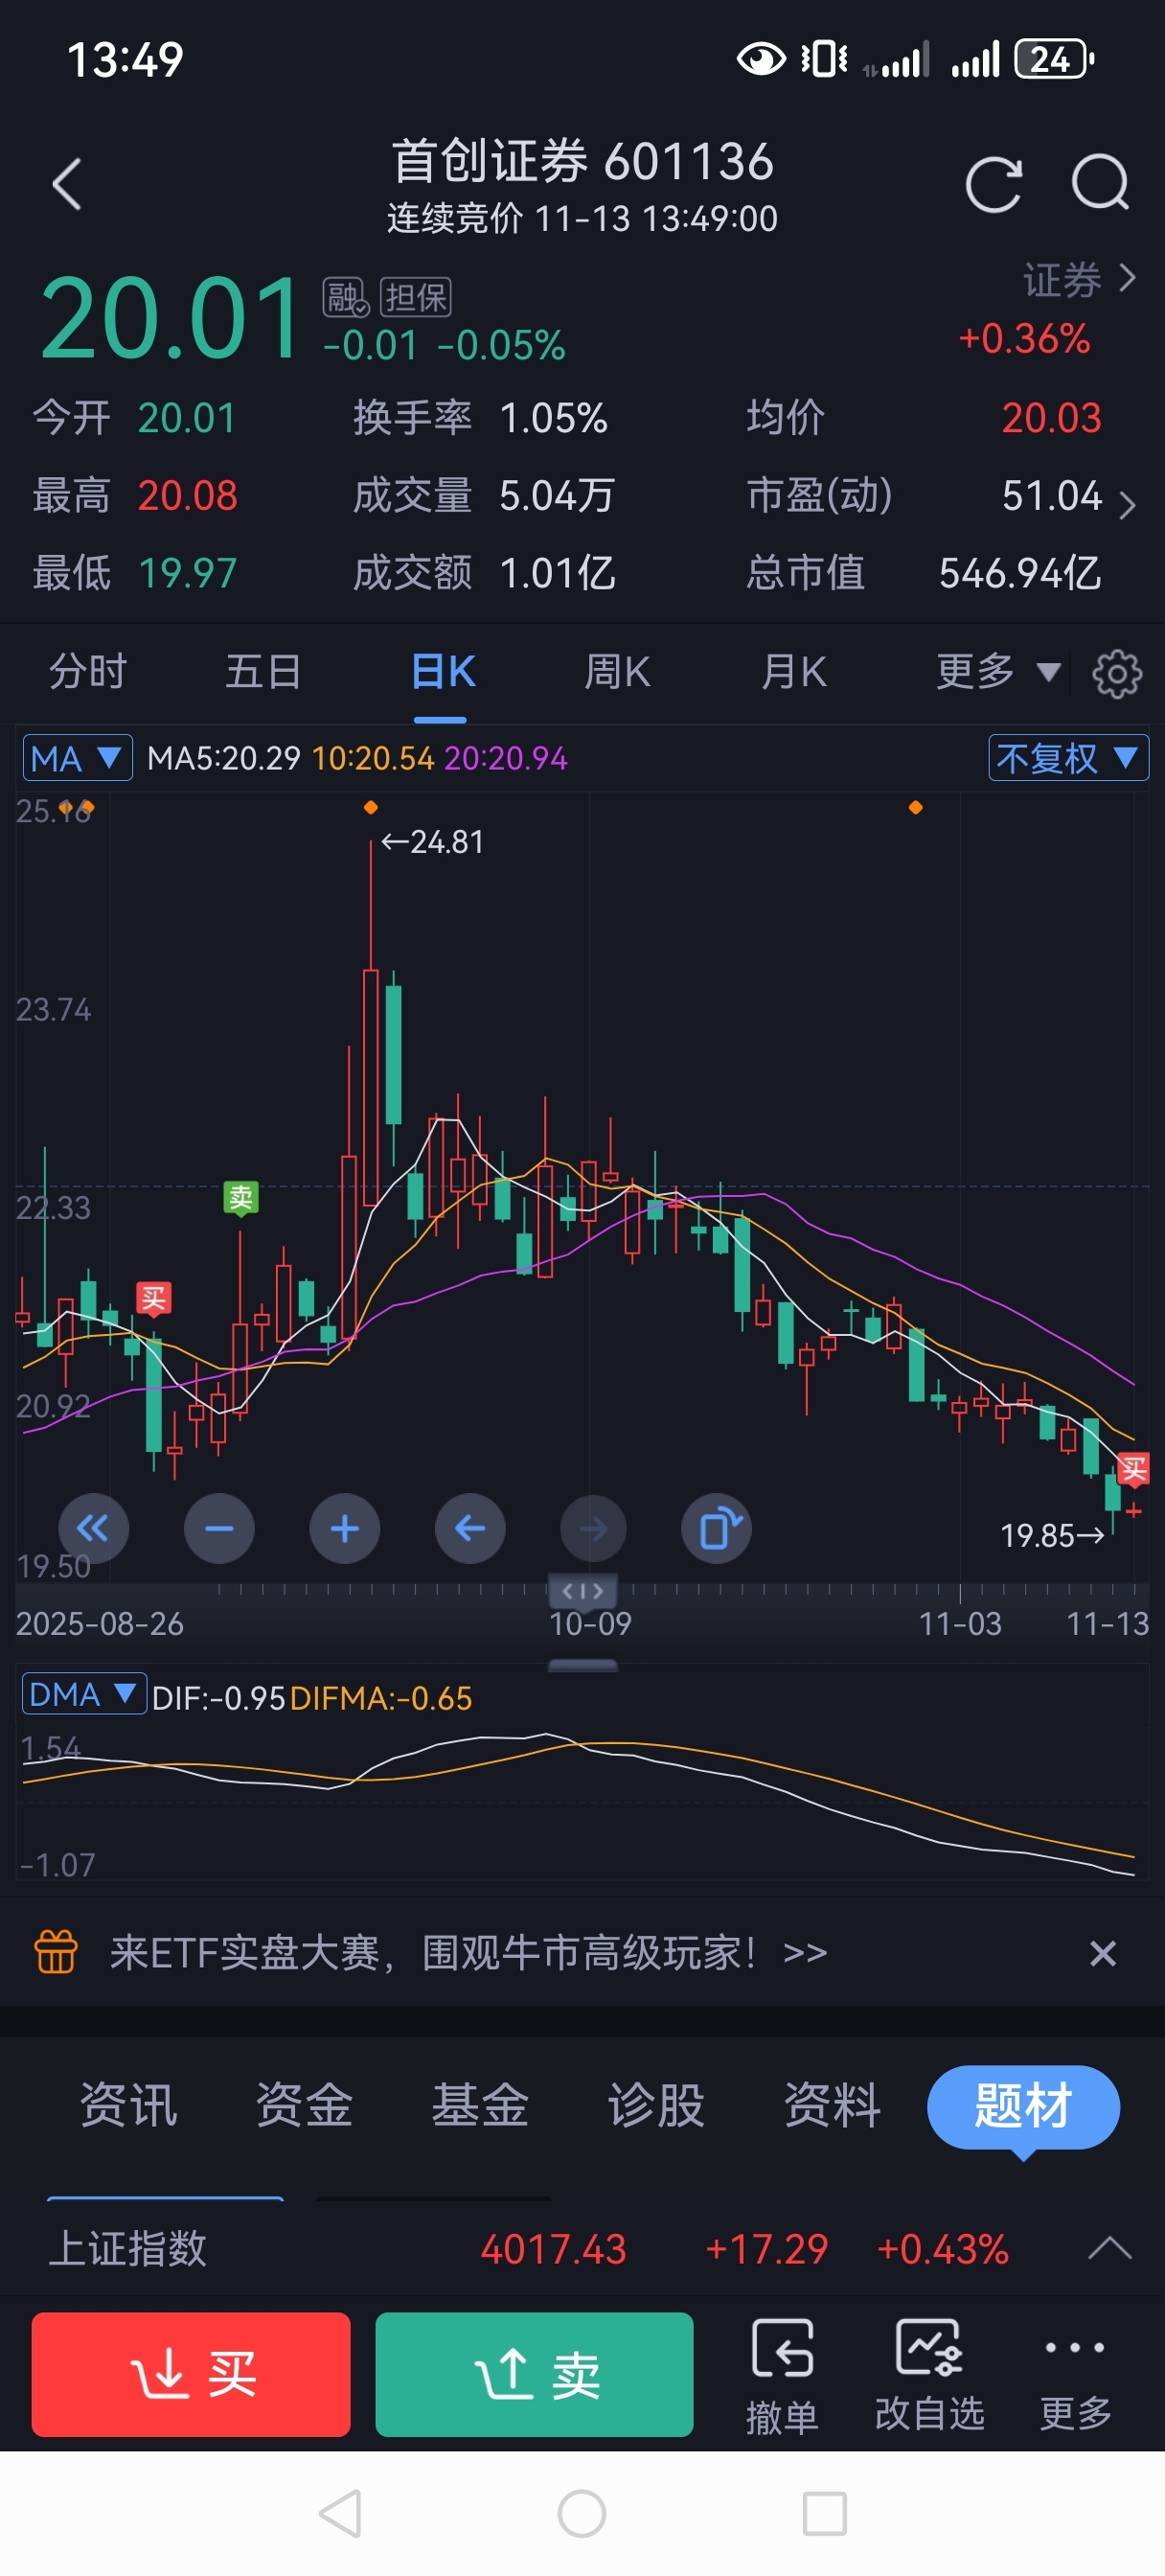Screen dimensions: 1165x2576
Task: Expand 市盈(动) details chevron
Action: pyautogui.click(x=1127, y=505)
